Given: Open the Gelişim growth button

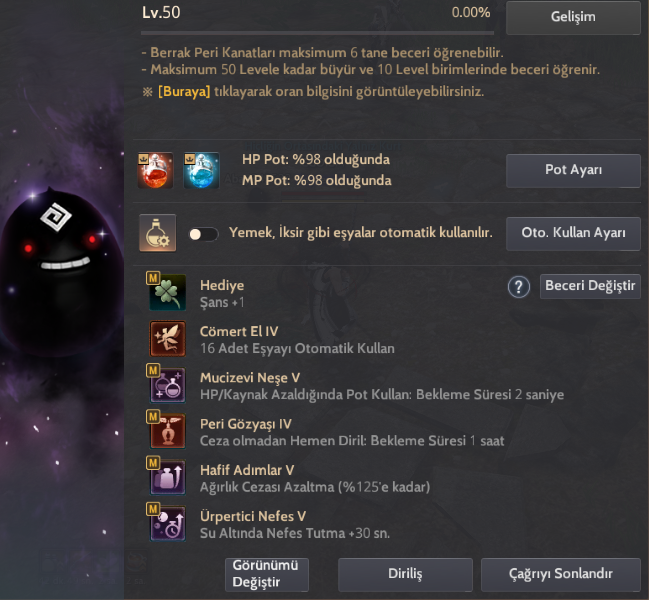Looking at the screenshot, I should pyautogui.click(x=573, y=17).
